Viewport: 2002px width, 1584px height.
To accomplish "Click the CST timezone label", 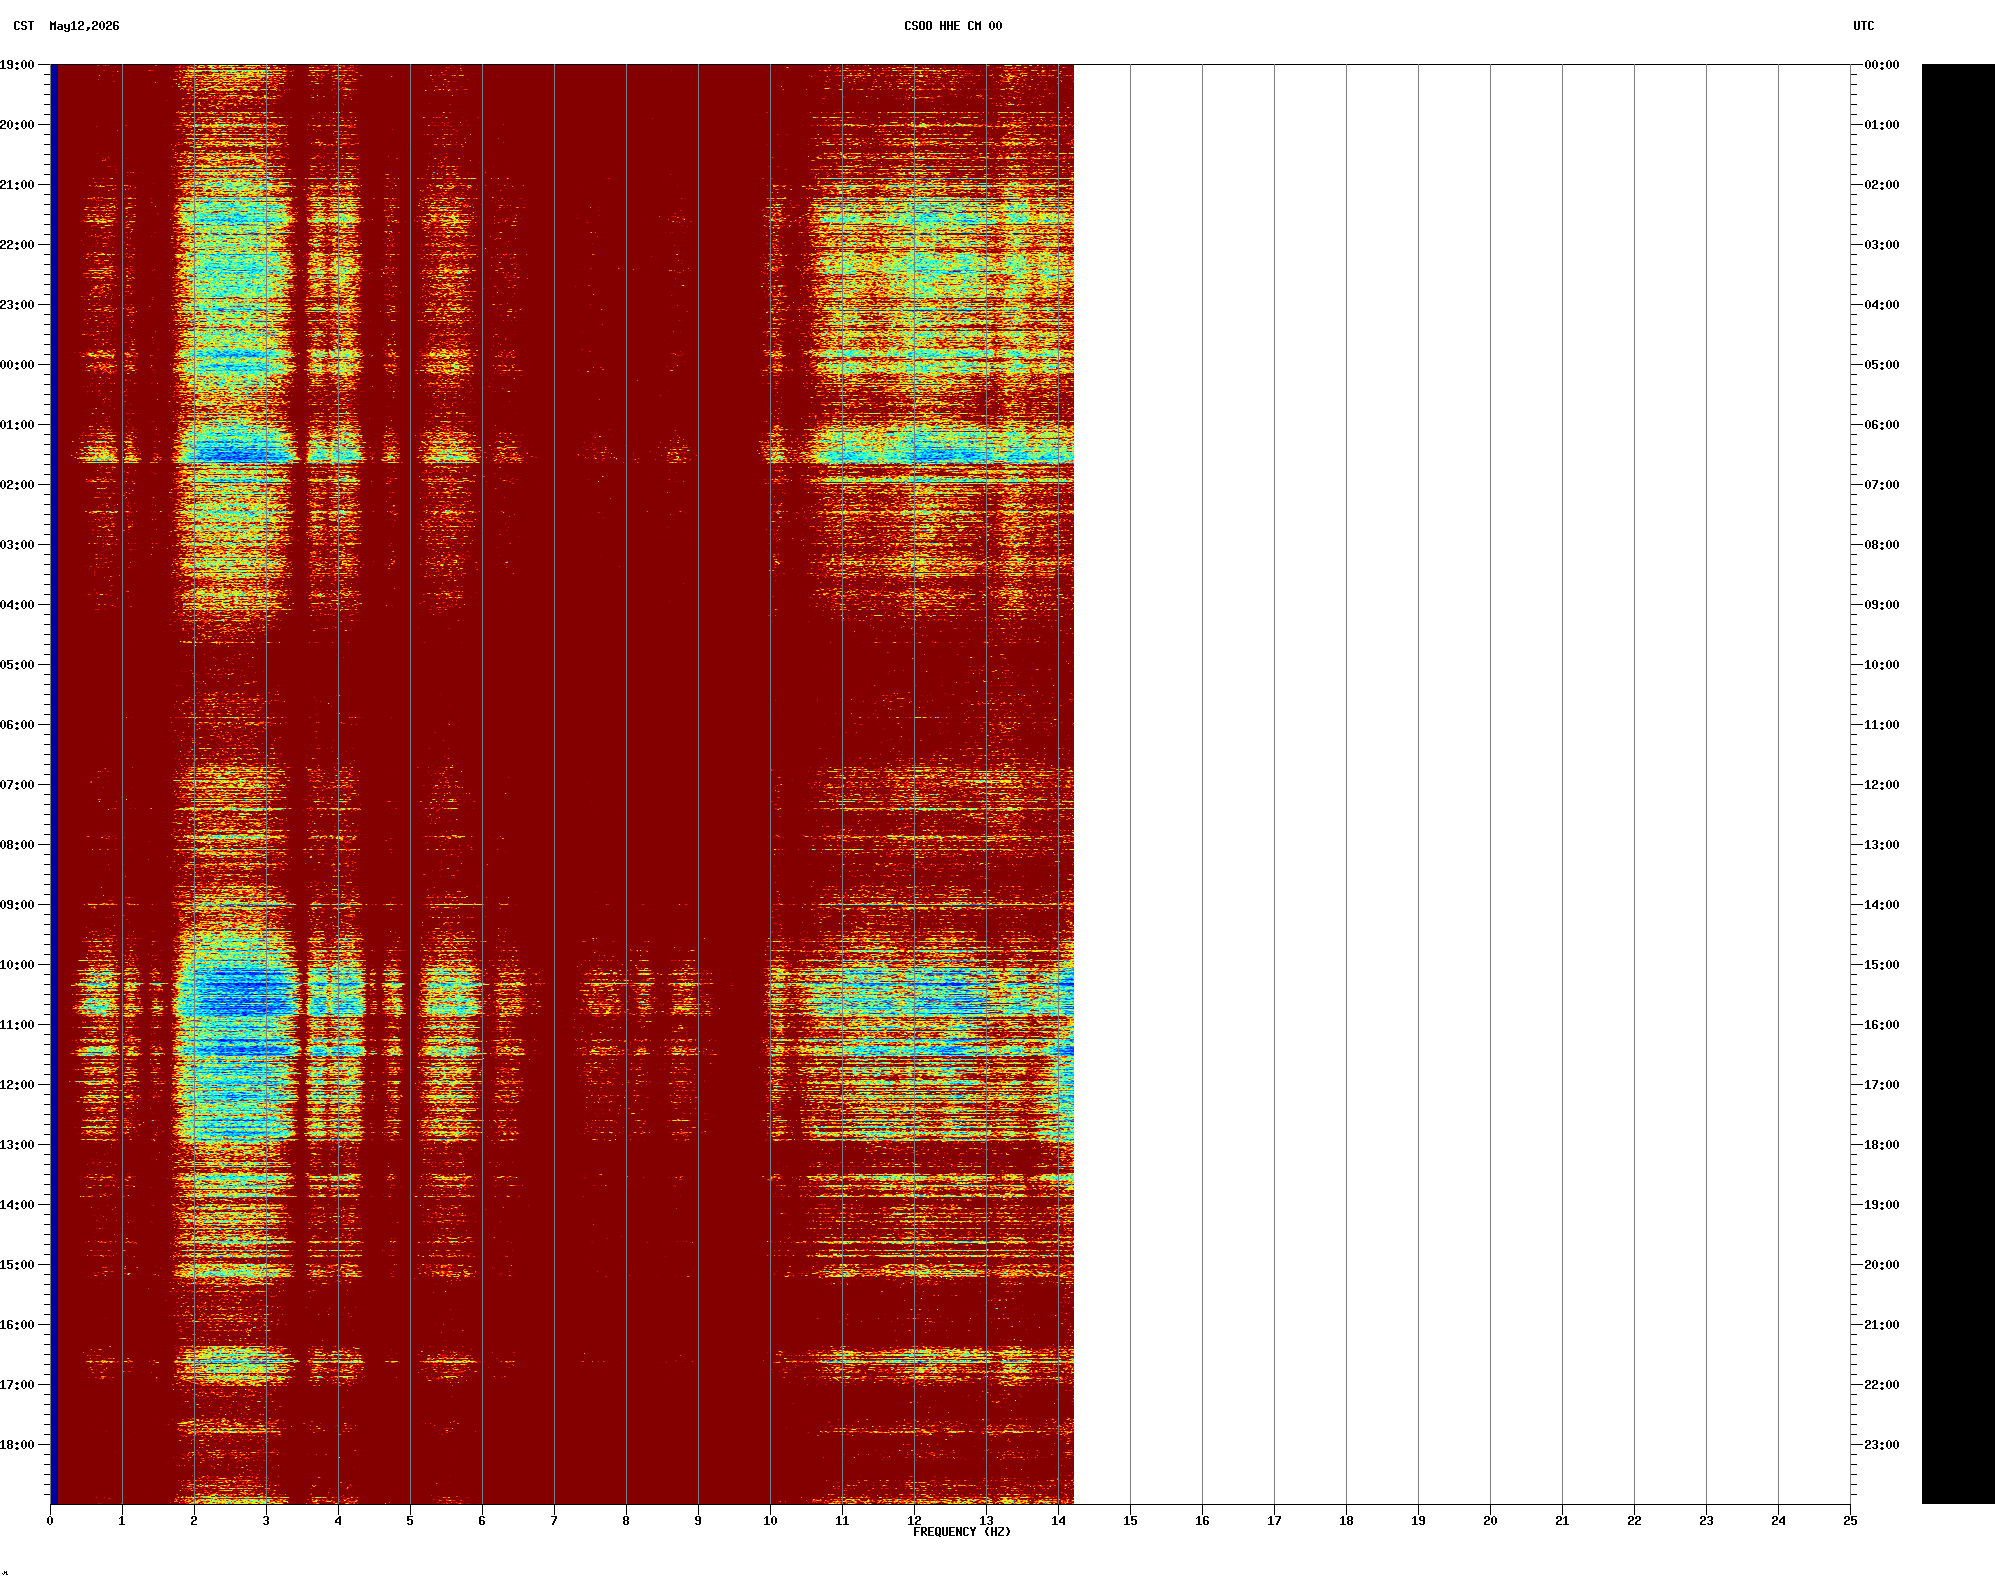I will point(23,26).
